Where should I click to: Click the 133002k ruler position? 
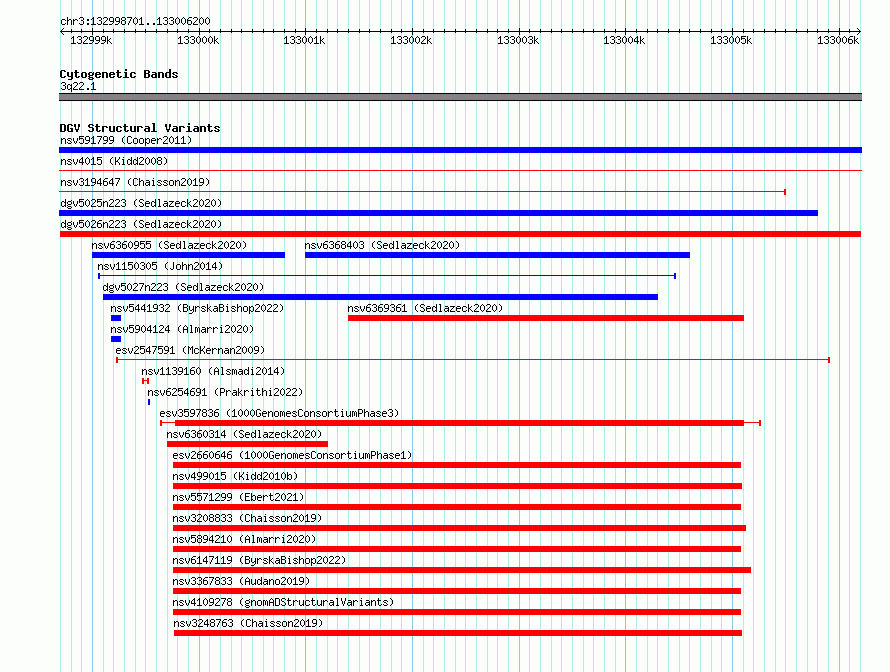coord(411,40)
